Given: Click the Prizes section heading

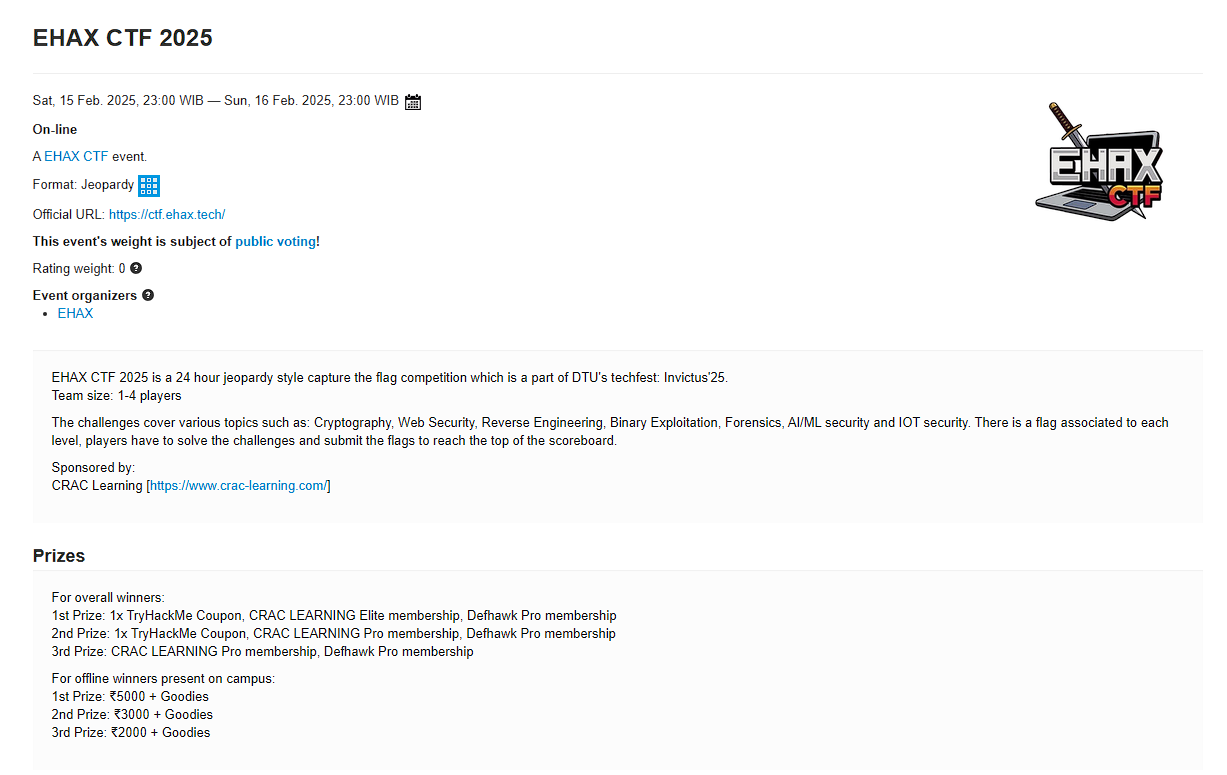Looking at the screenshot, I should coord(59,556).
